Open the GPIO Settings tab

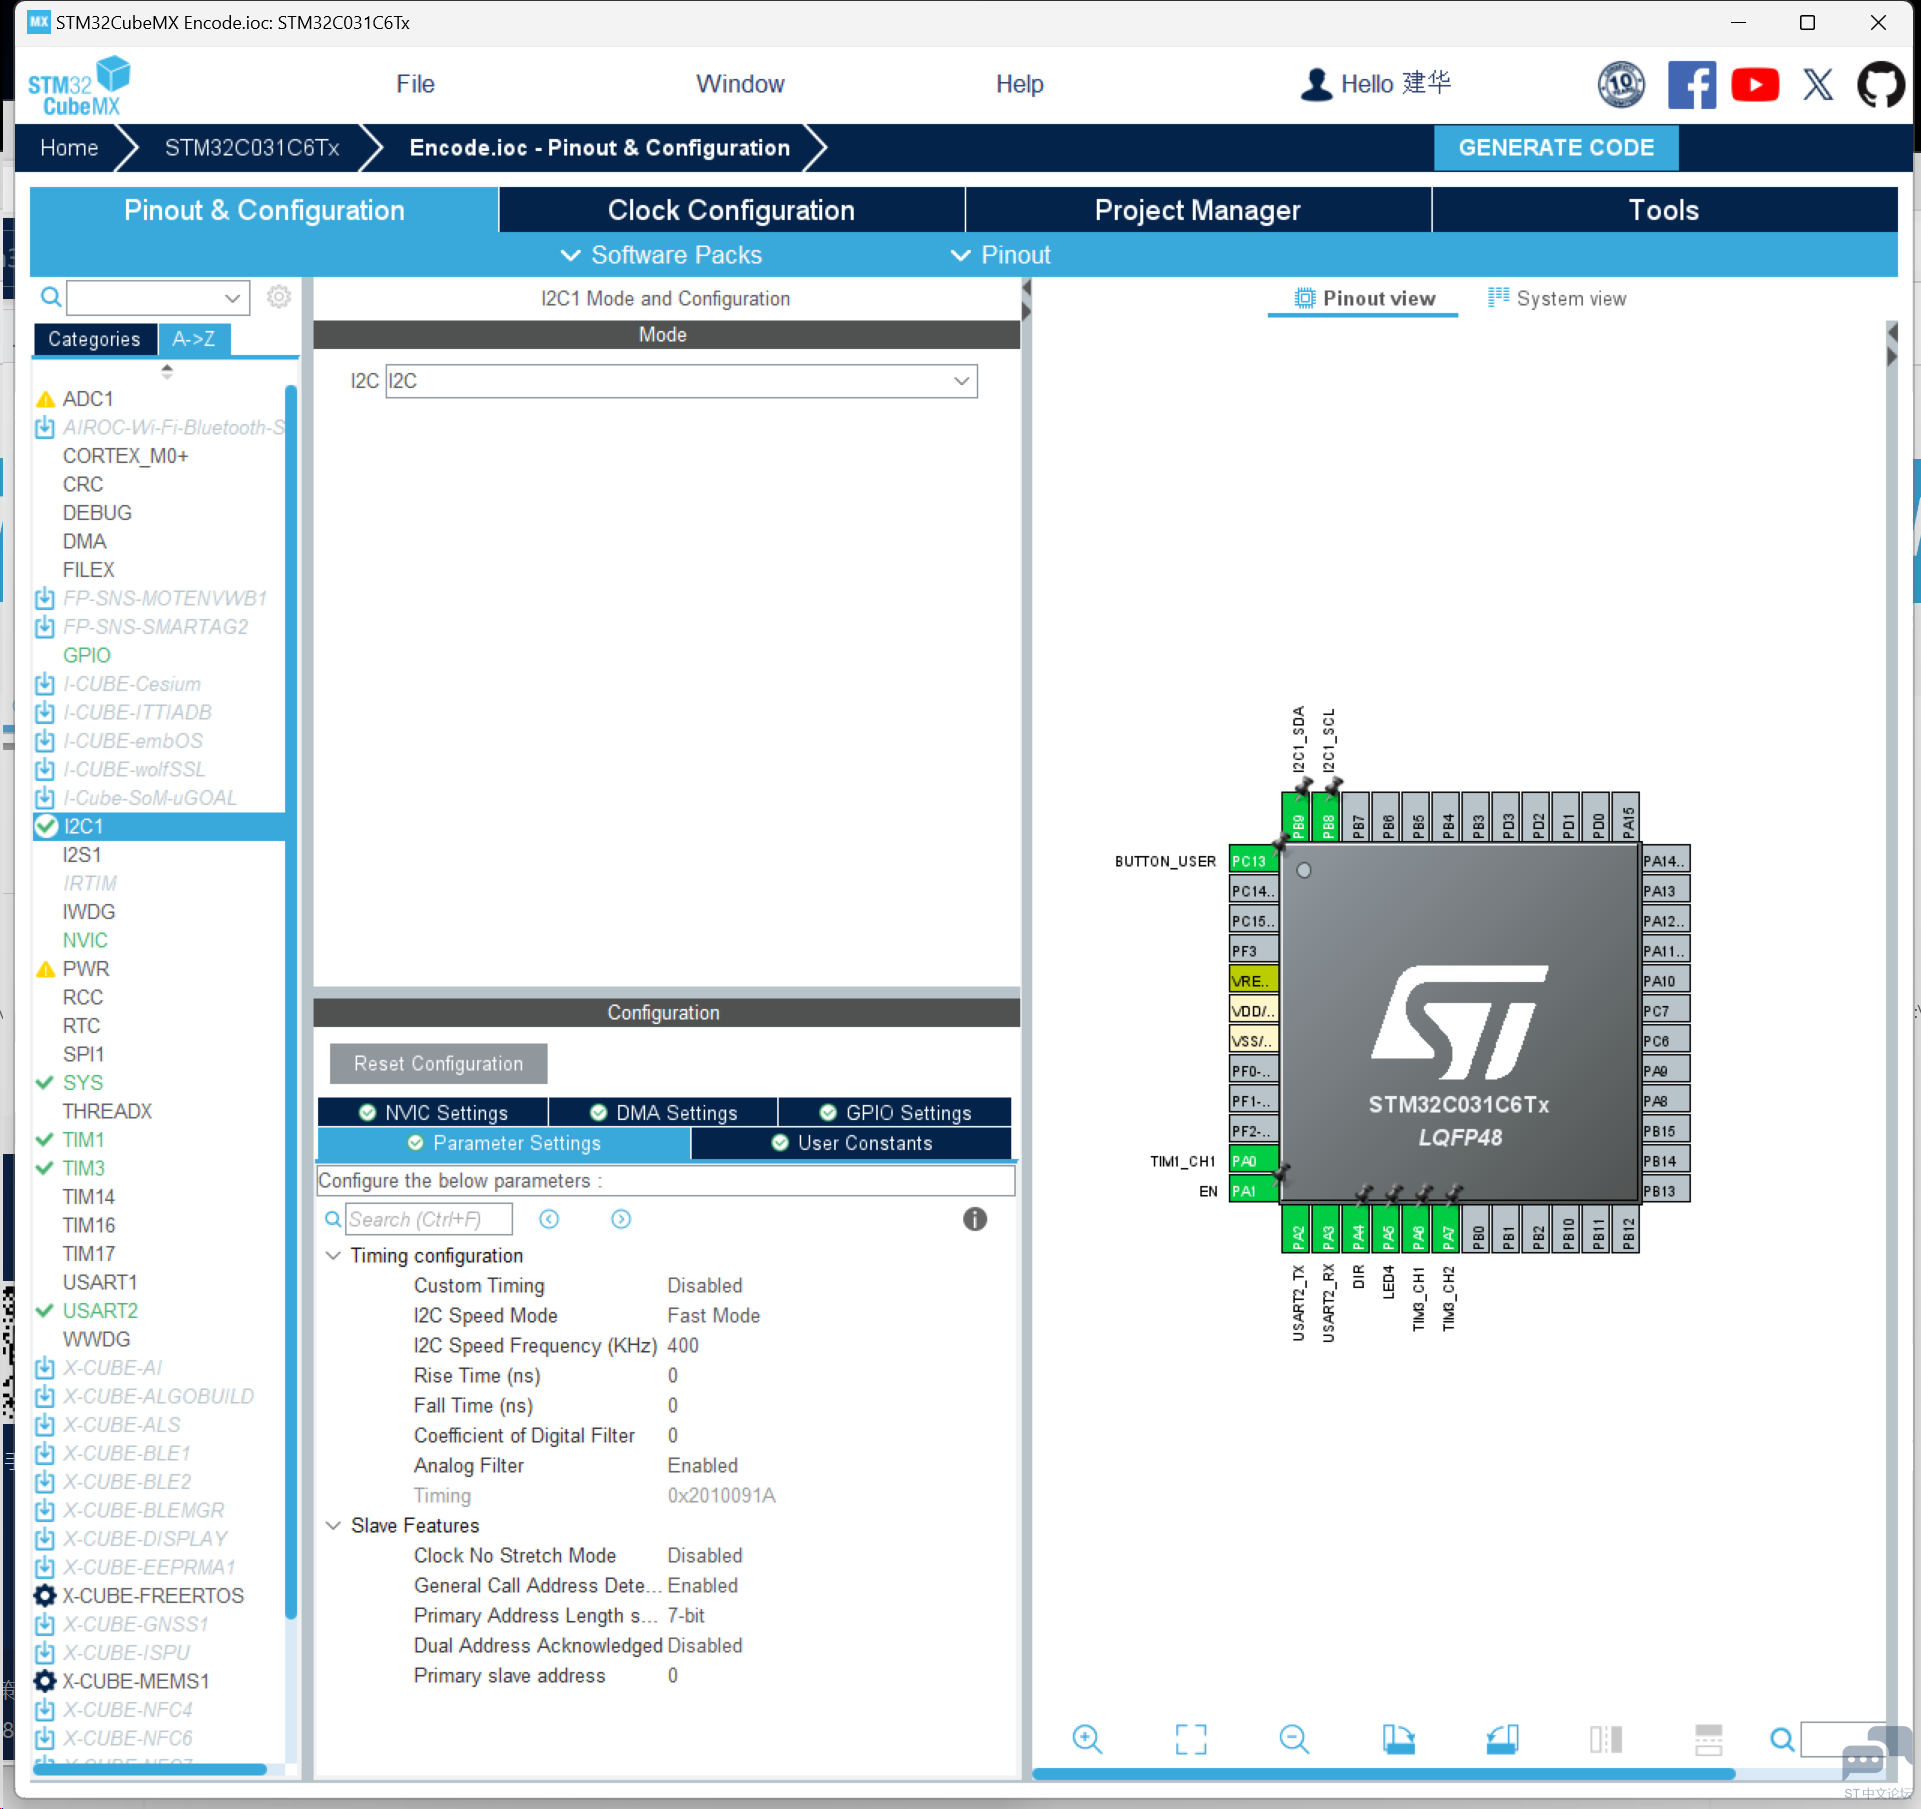[895, 1112]
